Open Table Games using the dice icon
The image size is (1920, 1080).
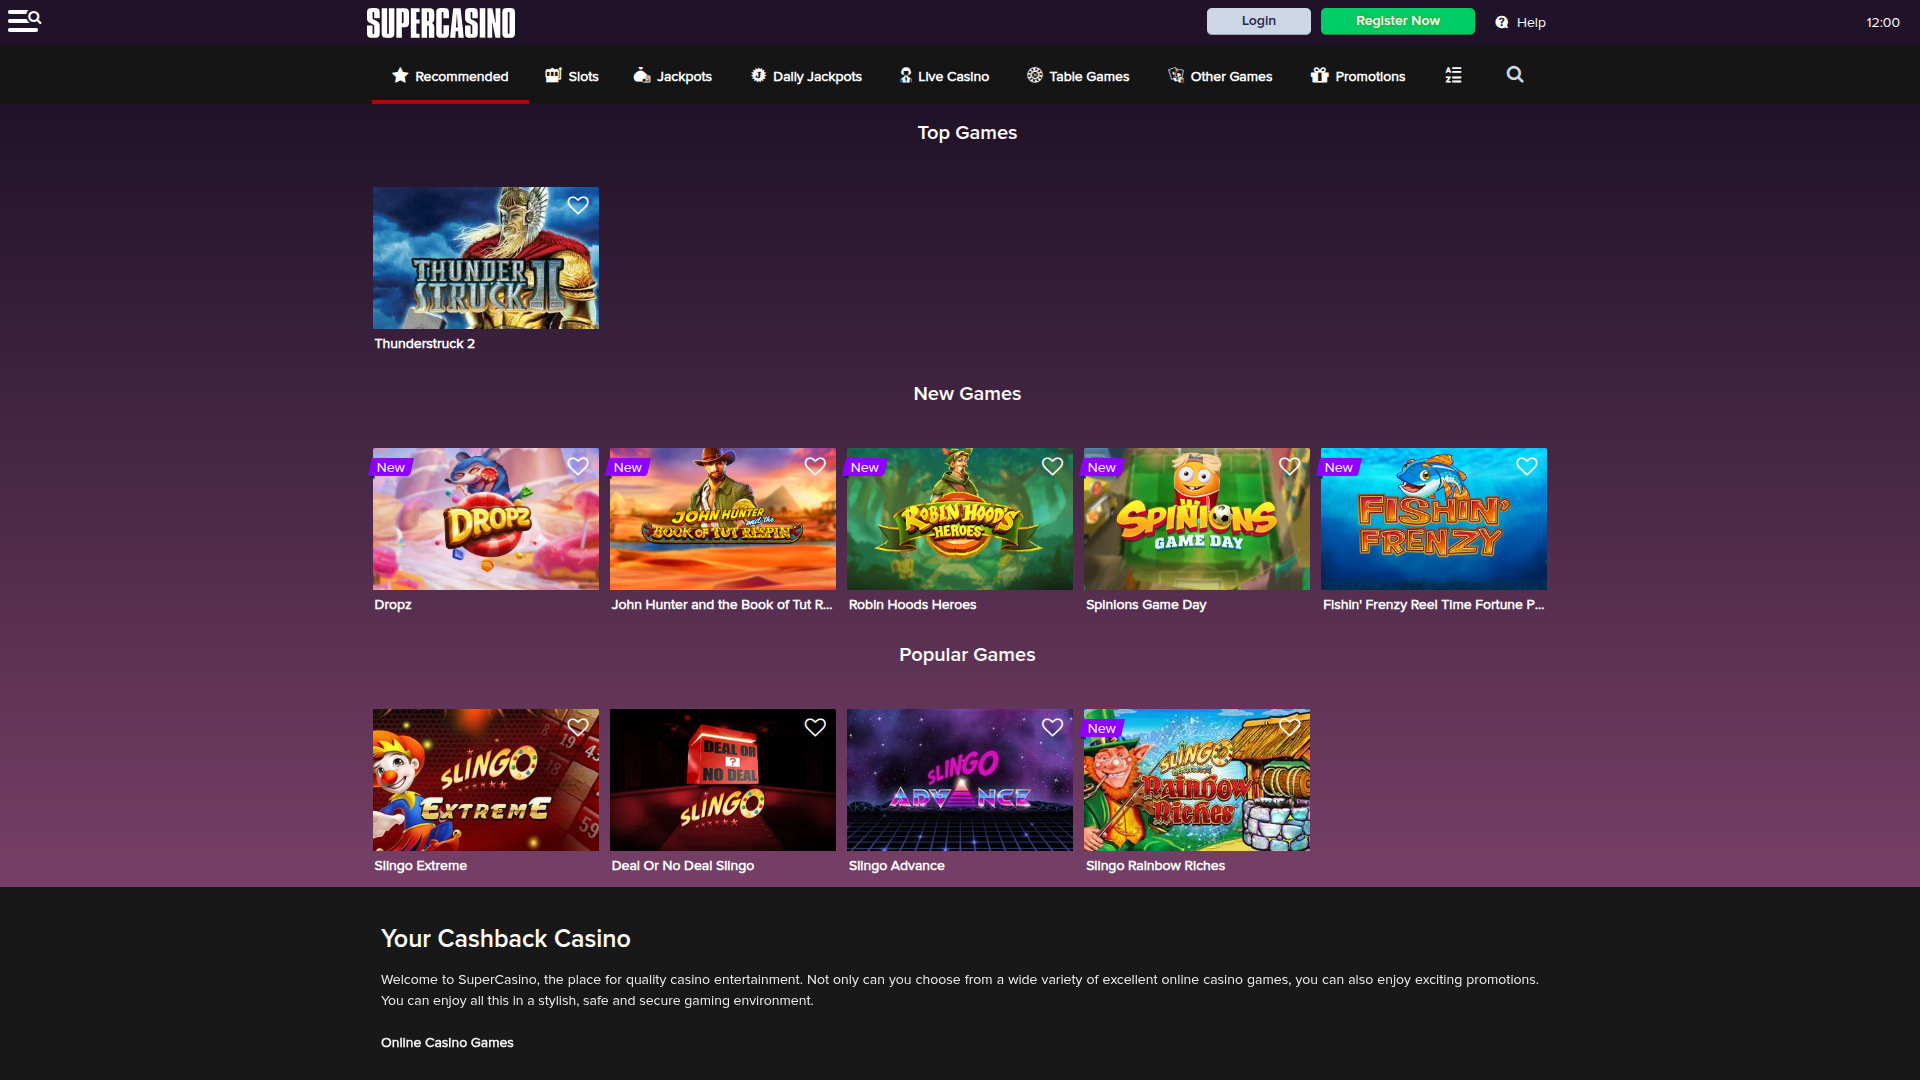tap(1034, 75)
